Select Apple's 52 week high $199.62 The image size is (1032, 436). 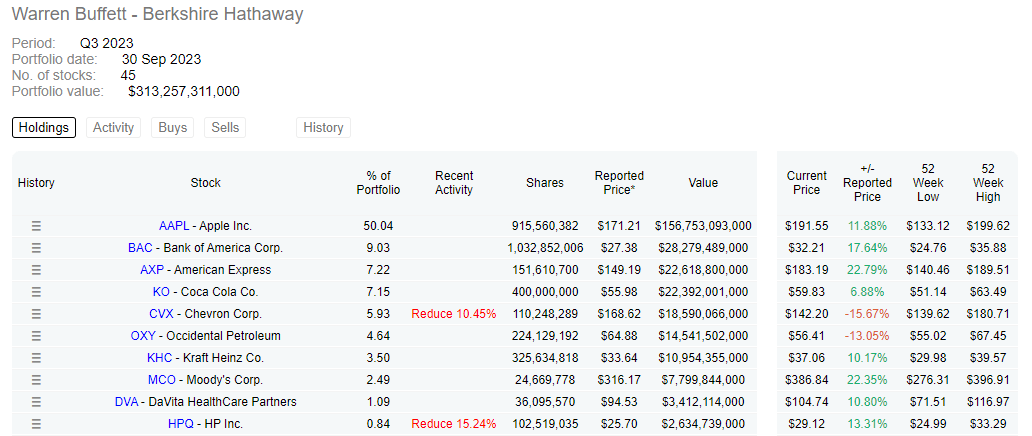[988, 226]
